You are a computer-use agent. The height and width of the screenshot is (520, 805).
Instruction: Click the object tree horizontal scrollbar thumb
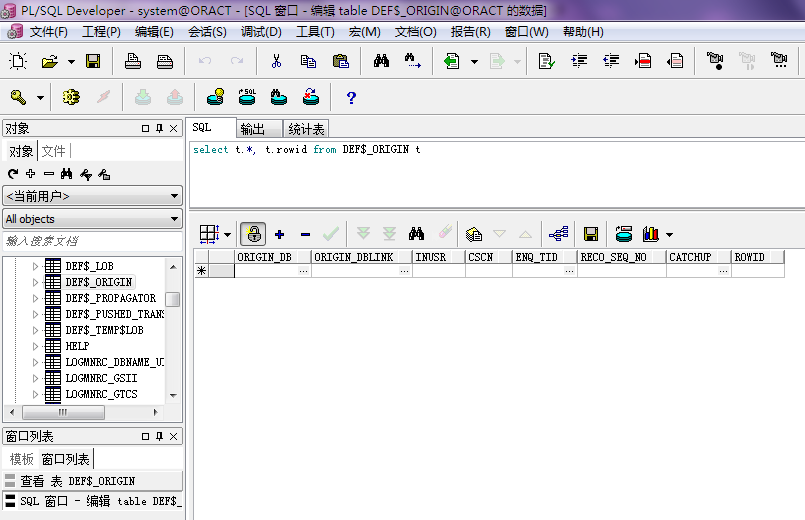click(64, 412)
